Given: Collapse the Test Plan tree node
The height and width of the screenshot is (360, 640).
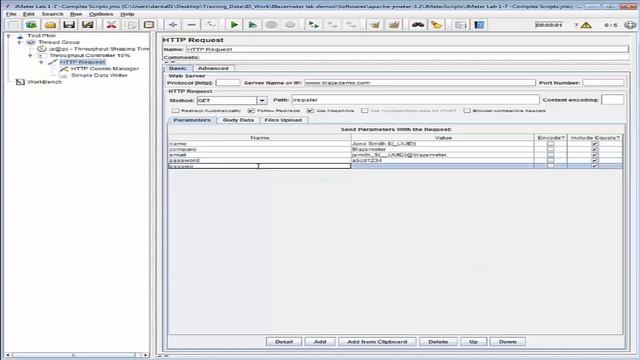Looking at the screenshot, I should tap(8, 36).
